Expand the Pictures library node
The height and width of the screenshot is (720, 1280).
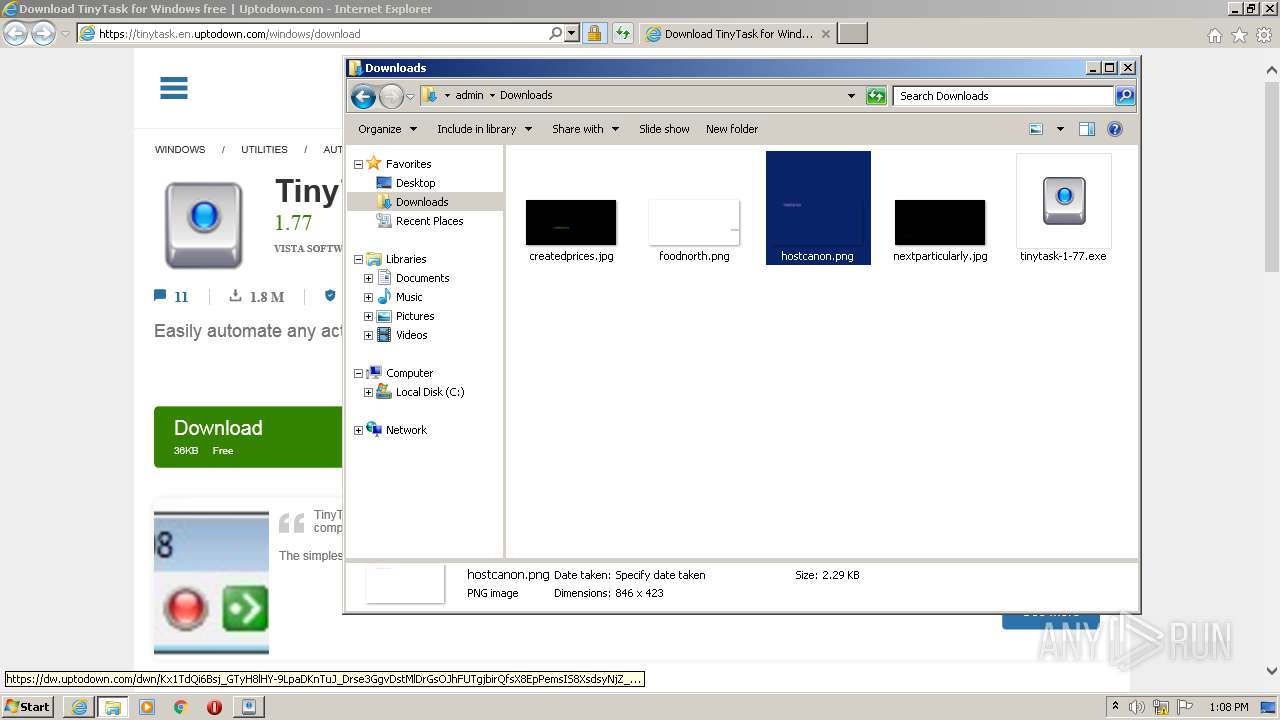[368, 316]
